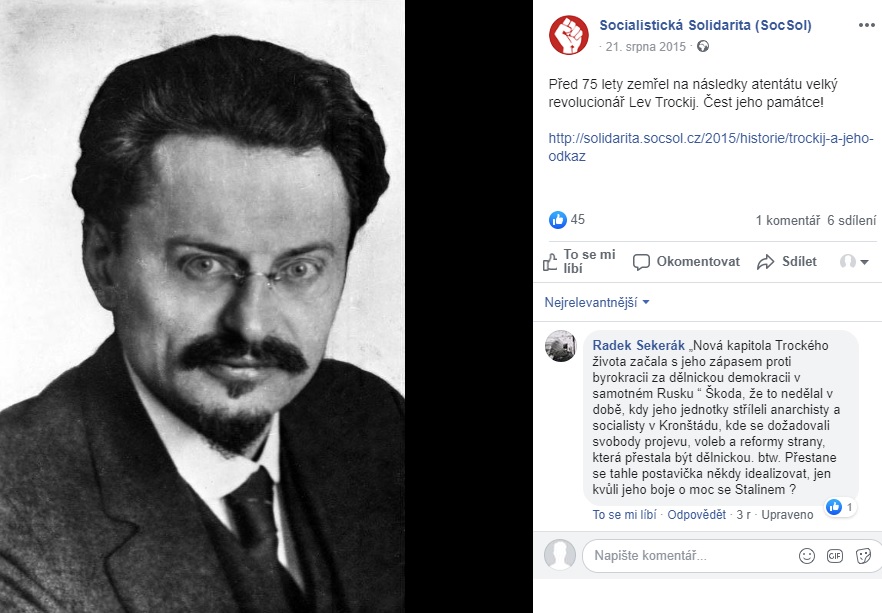Click the like count badge on the comment

[x=840, y=507]
